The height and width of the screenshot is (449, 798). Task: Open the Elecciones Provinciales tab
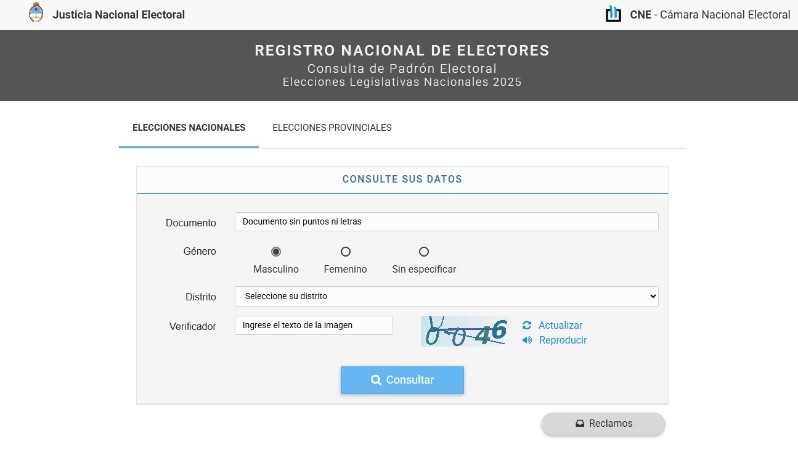coord(332,128)
